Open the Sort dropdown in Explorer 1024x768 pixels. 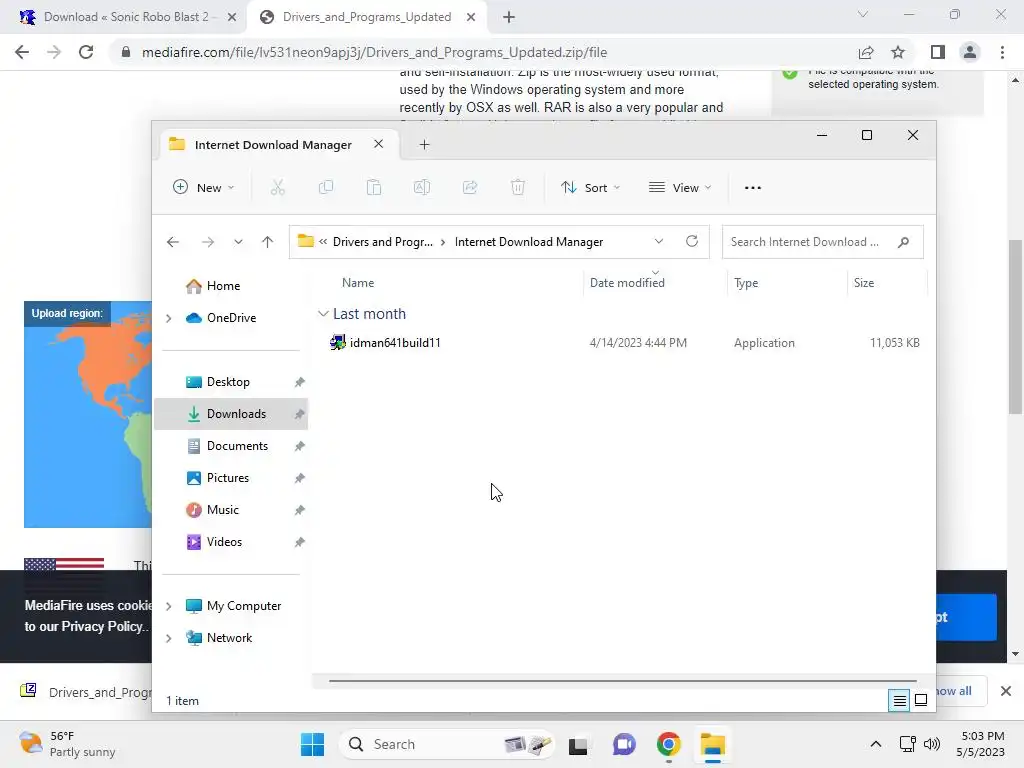click(590, 187)
